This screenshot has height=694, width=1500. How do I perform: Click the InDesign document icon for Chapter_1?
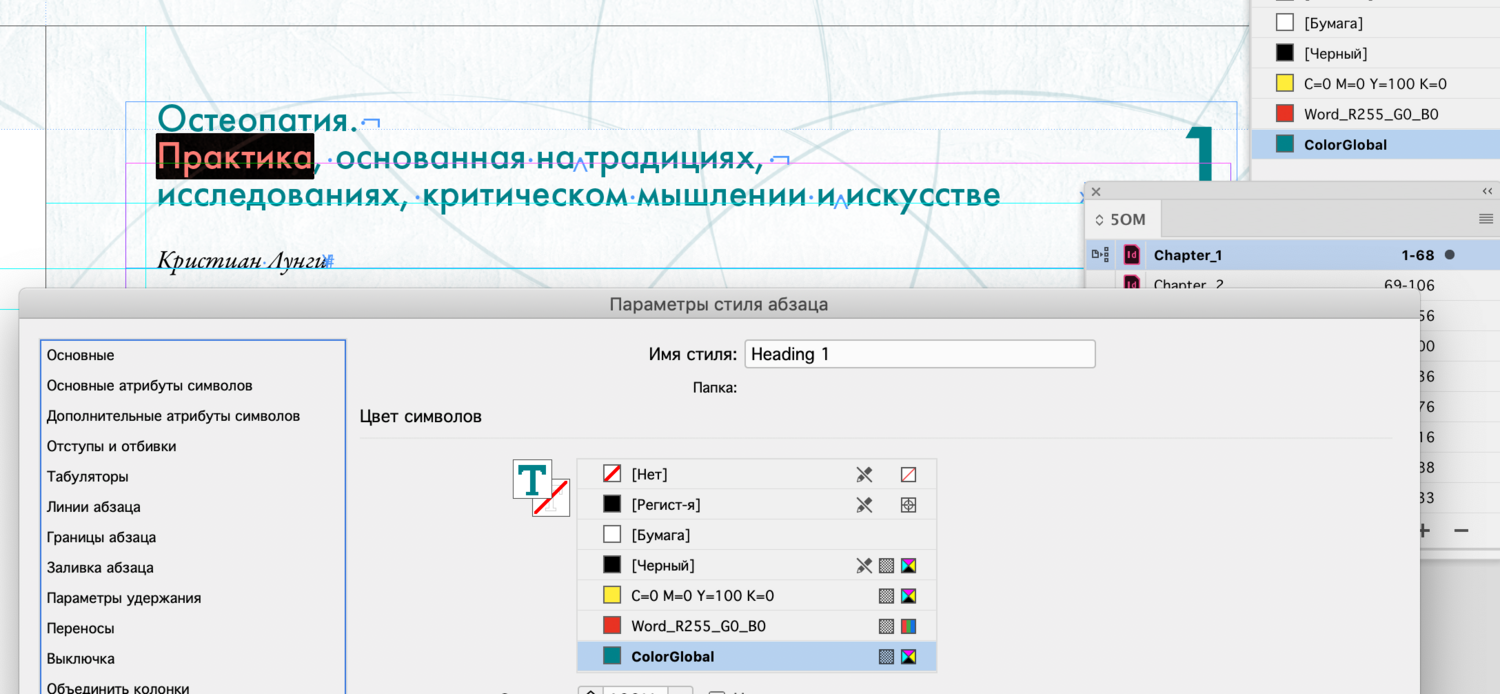[1132, 255]
